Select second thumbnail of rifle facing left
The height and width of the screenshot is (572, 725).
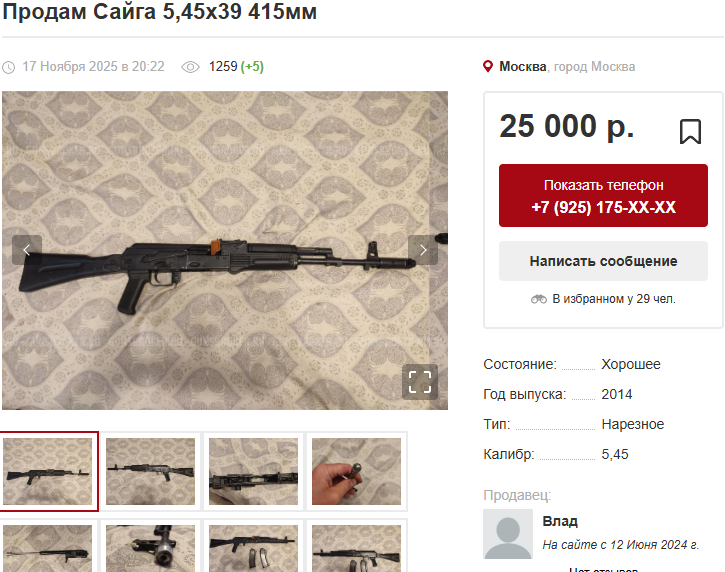pos(150,471)
